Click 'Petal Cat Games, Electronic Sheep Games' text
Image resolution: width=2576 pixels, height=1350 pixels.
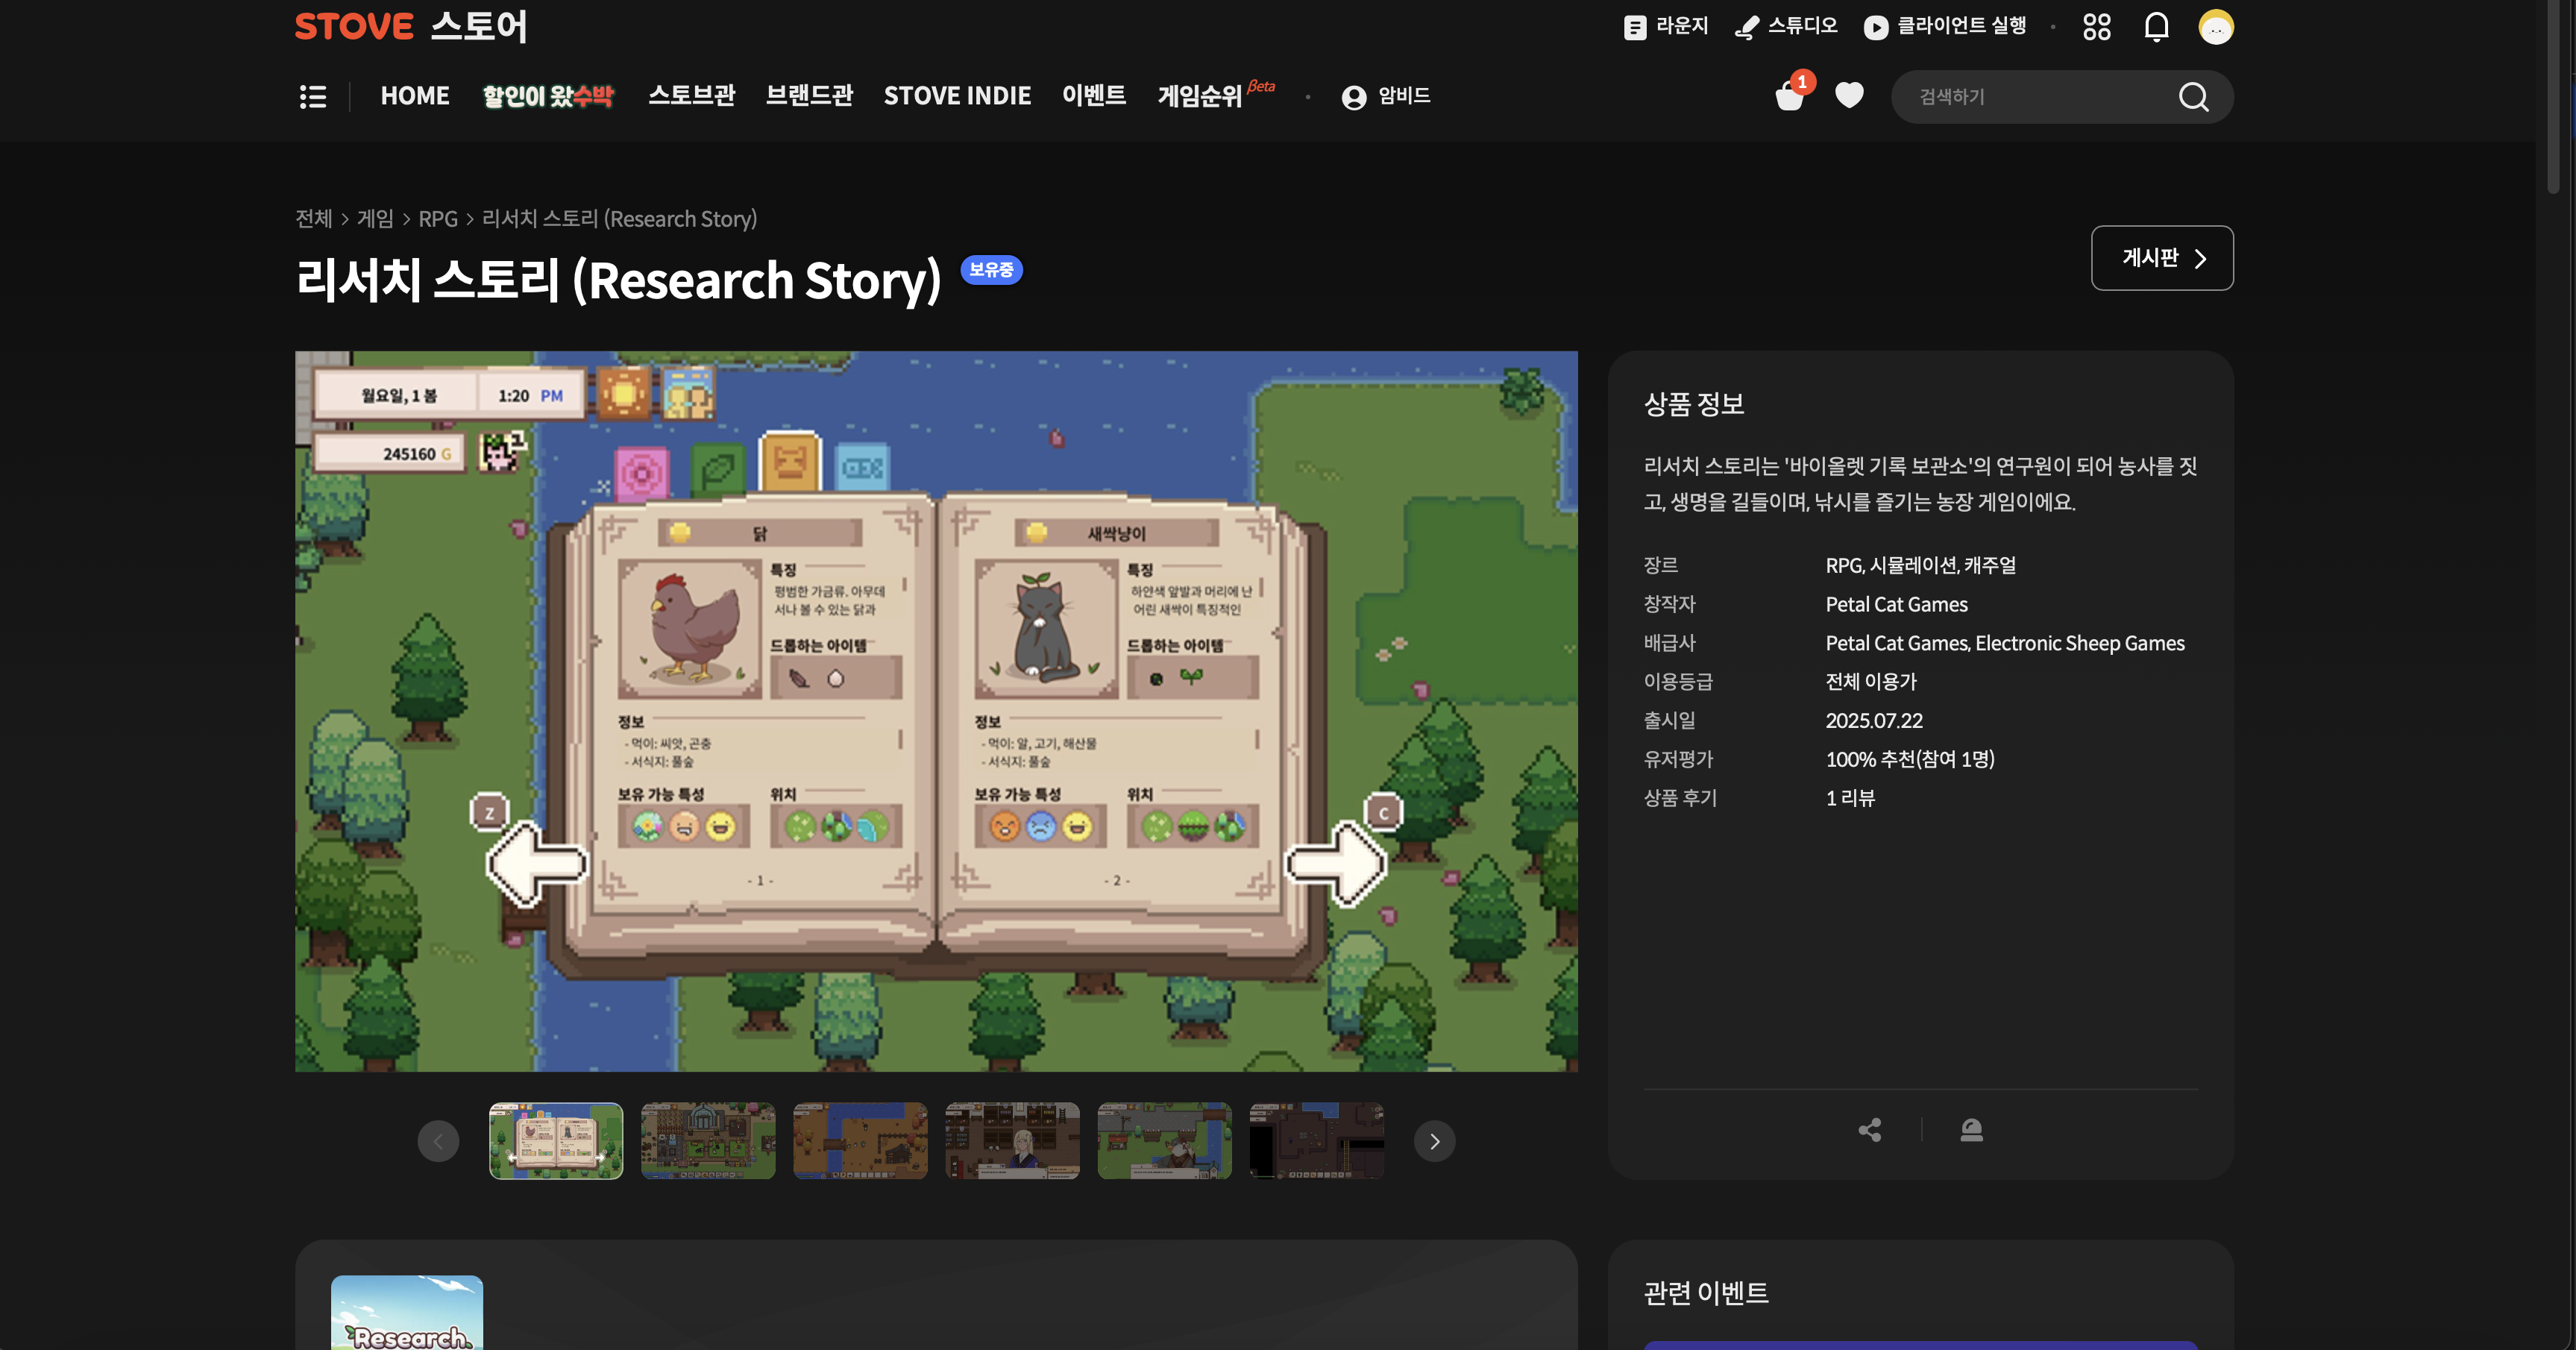click(x=2005, y=643)
